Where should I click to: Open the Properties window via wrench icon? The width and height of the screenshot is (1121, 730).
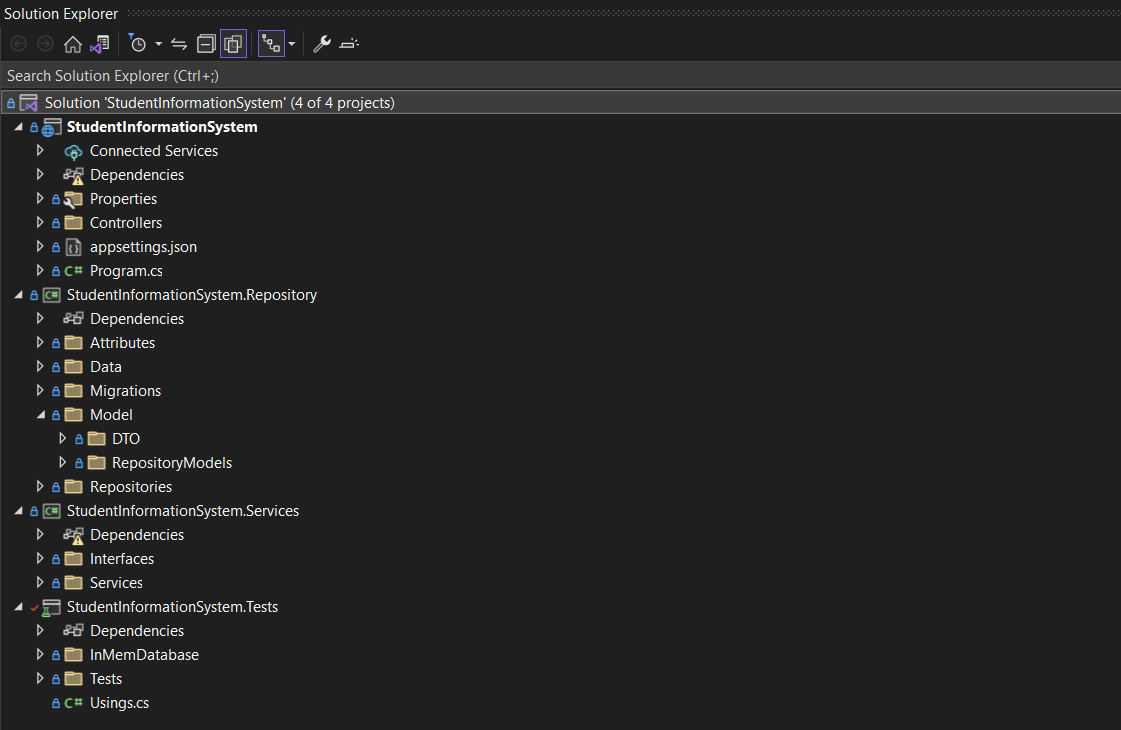[x=321, y=43]
